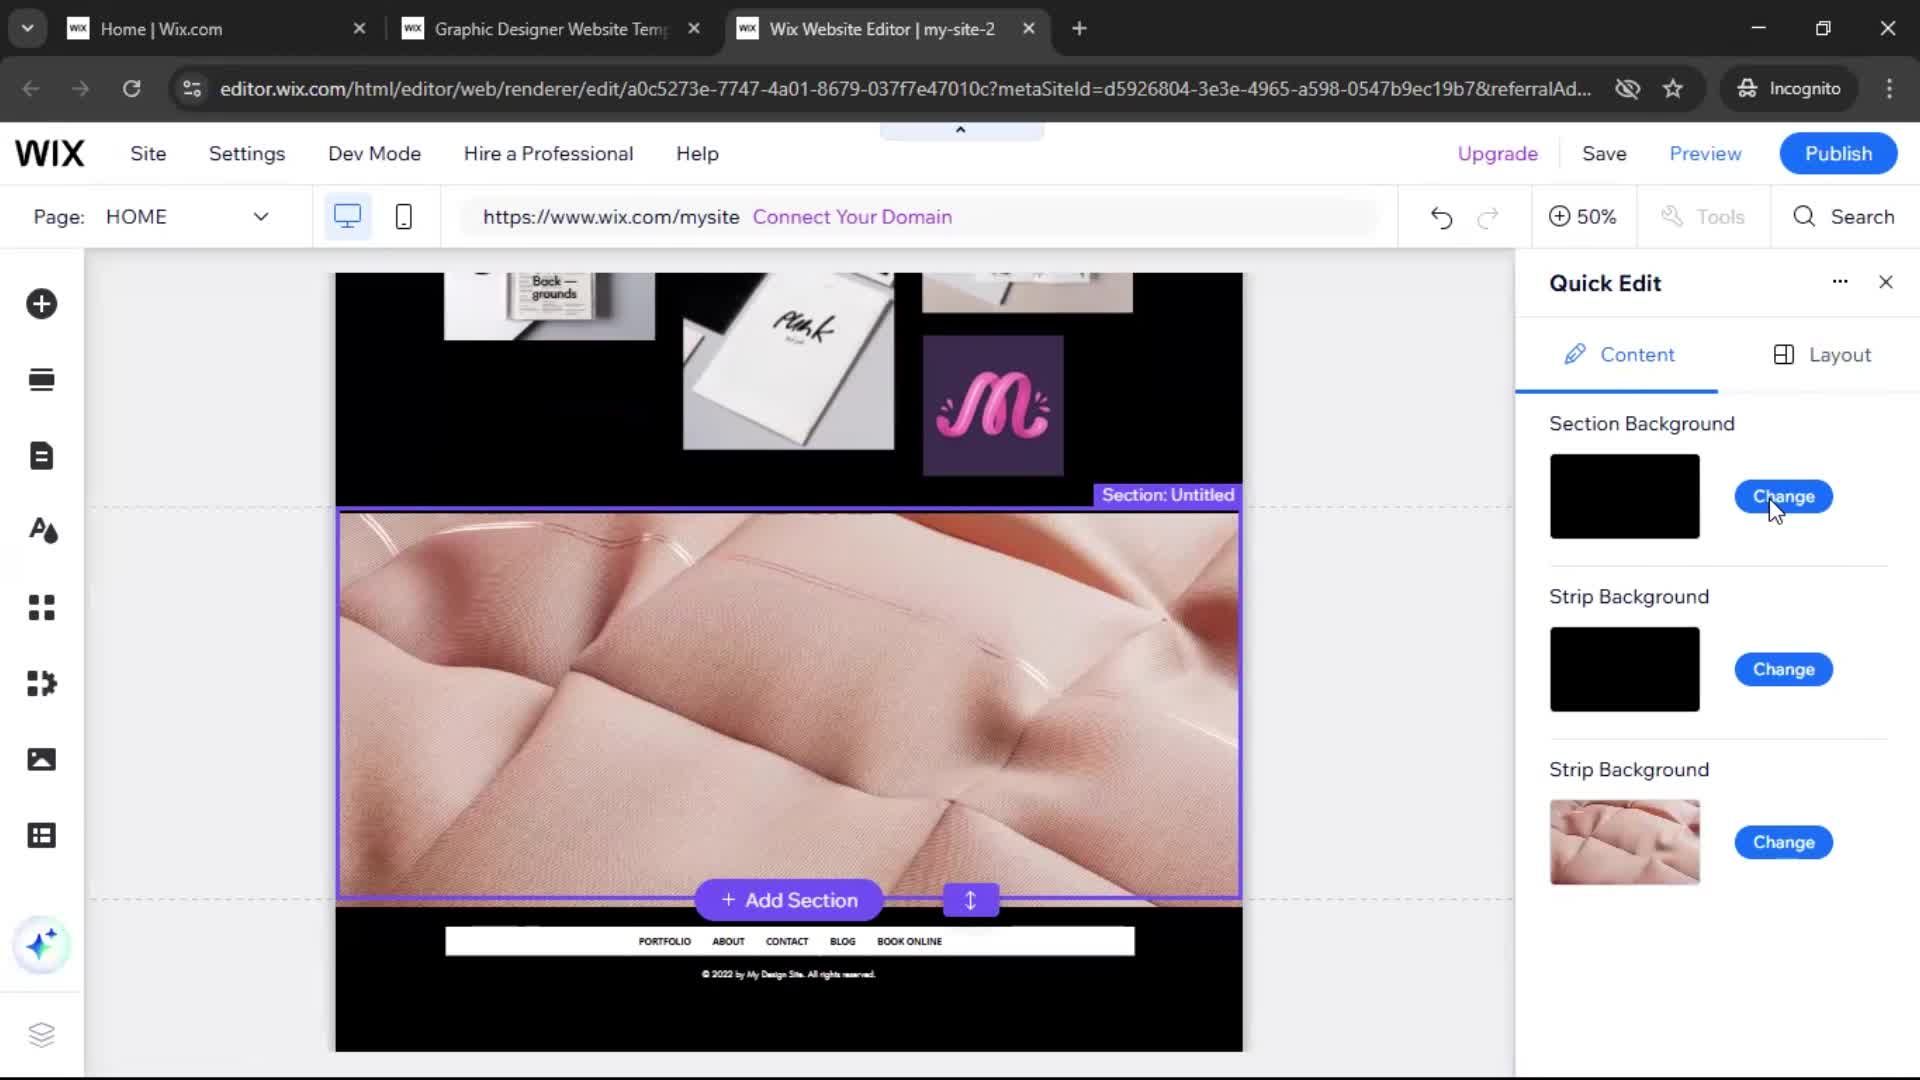Viewport: 1920px width, 1080px height.
Task: Open the Chrome three-dot menu
Action: tap(1889, 88)
